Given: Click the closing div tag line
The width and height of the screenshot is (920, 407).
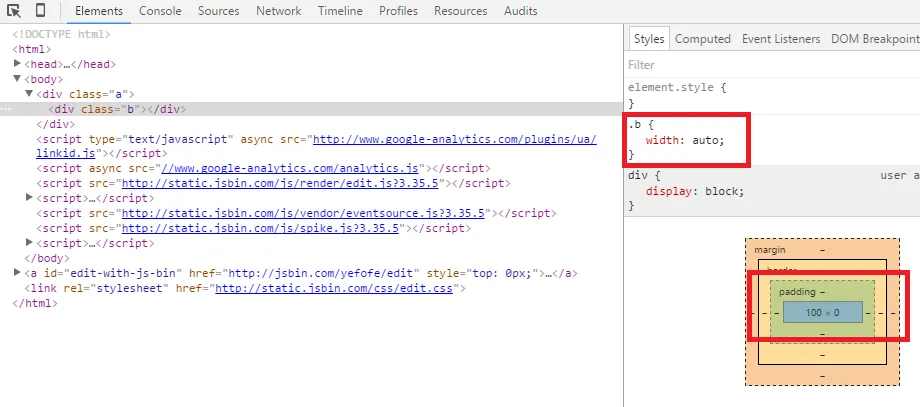Looking at the screenshot, I should 55,124.
